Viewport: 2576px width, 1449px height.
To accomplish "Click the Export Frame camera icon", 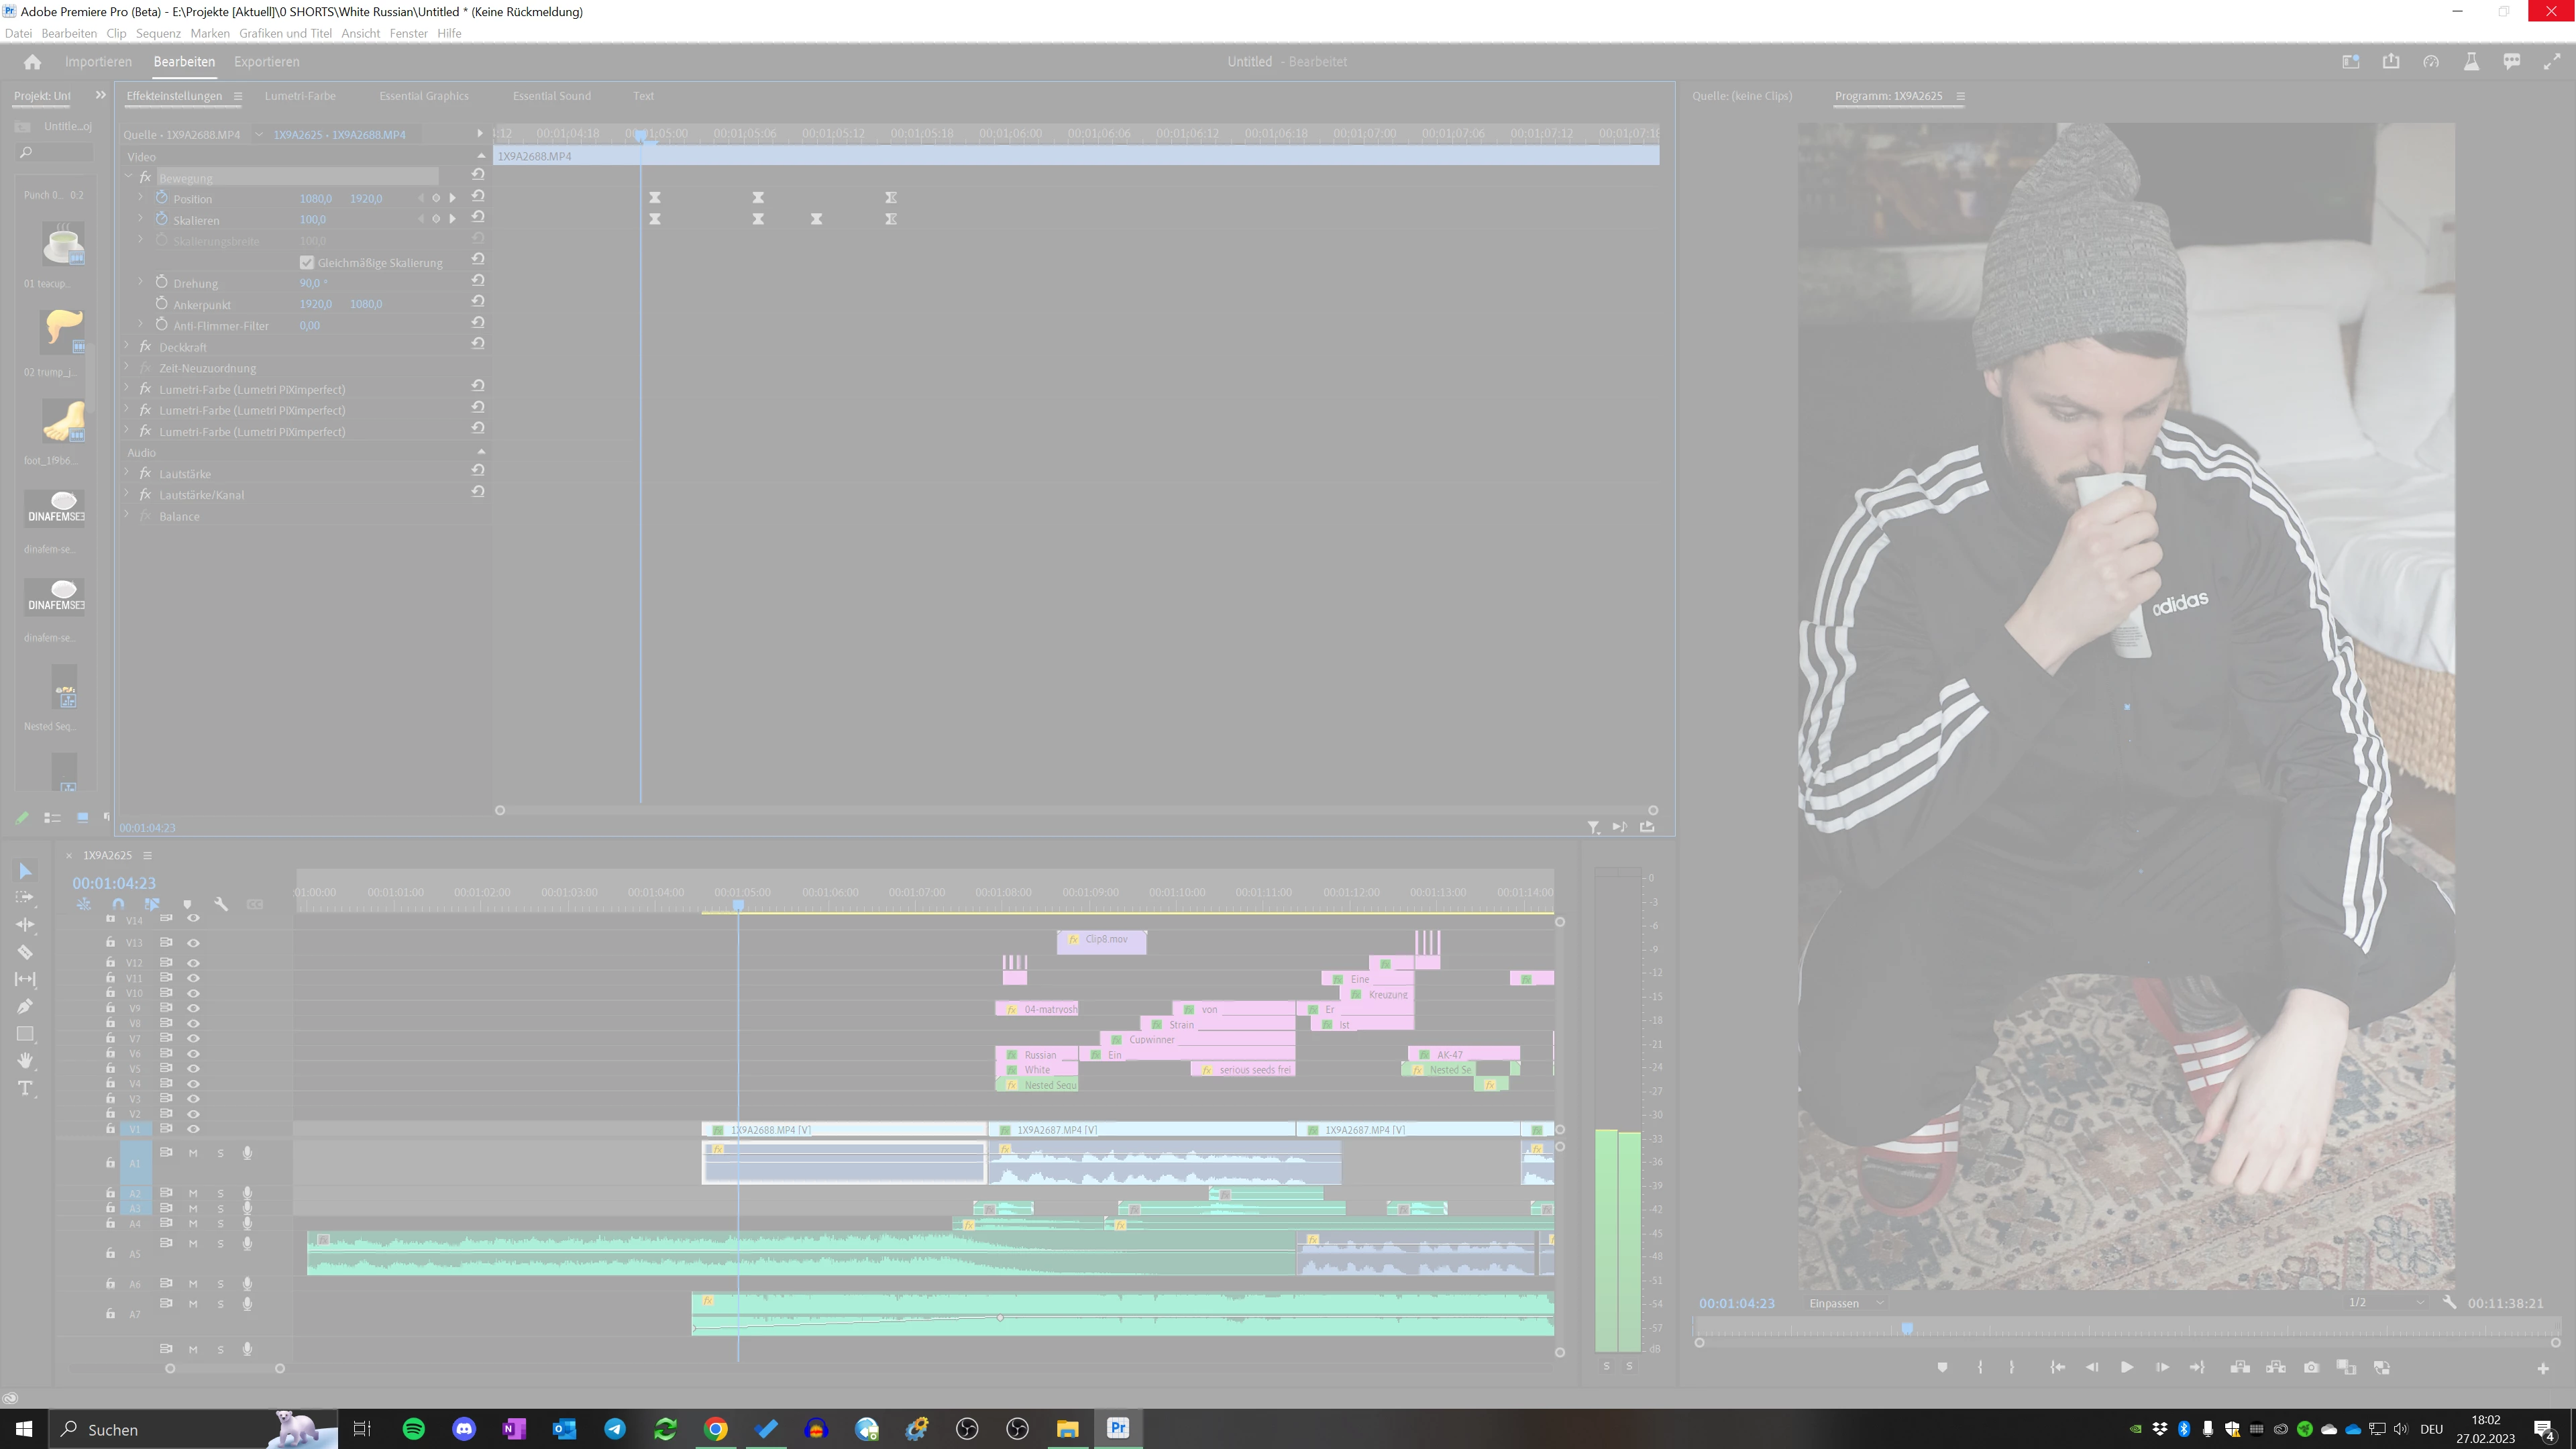I will [2311, 1367].
